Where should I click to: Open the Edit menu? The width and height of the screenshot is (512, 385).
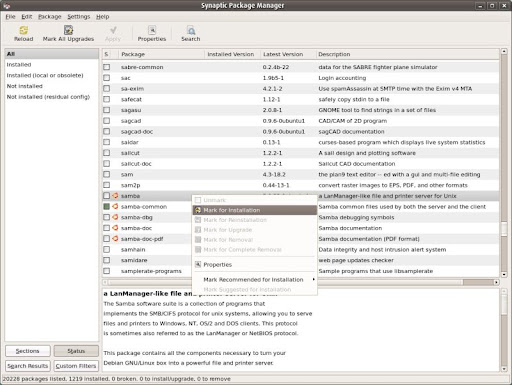[x=27, y=17]
